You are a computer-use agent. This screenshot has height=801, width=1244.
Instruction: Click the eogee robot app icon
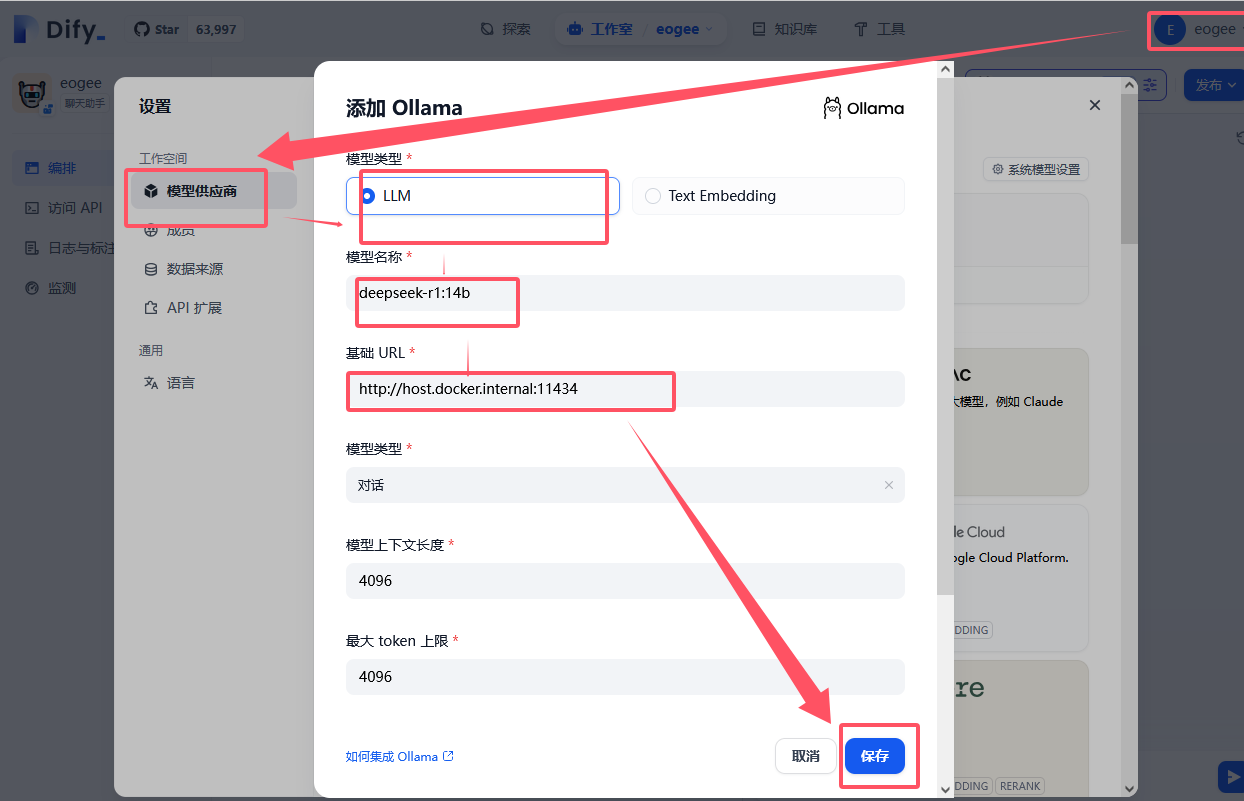point(32,94)
